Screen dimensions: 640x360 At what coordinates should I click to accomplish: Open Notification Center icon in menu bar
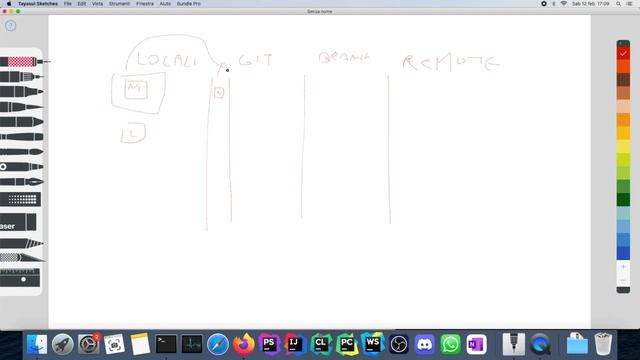[629, 4]
